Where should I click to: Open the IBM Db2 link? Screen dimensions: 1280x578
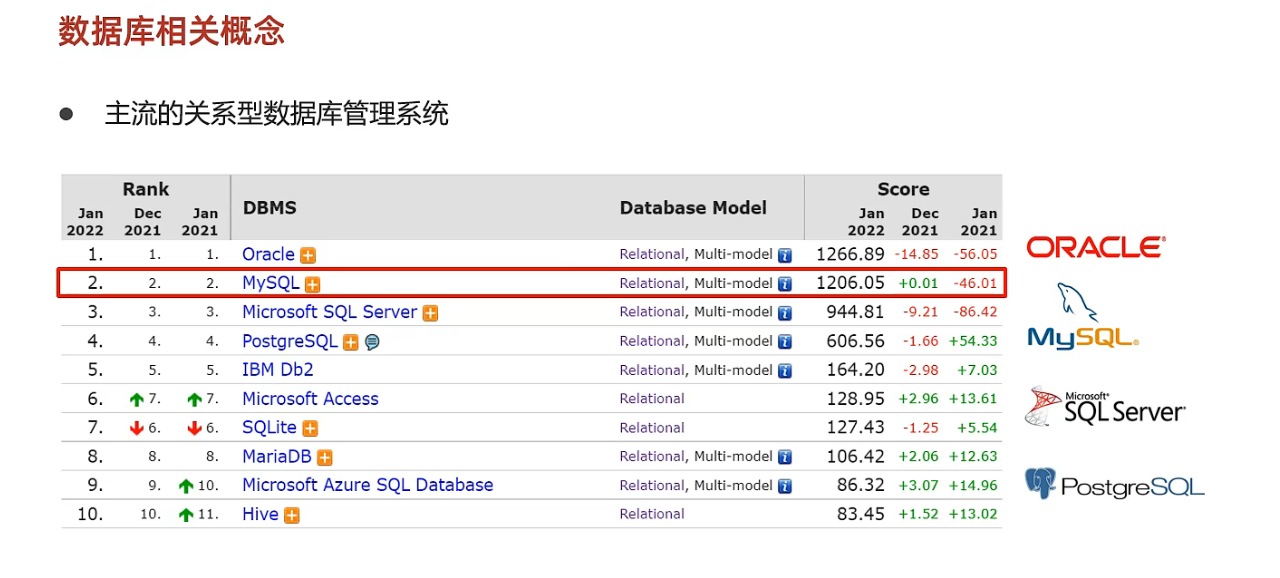coord(278,370)
